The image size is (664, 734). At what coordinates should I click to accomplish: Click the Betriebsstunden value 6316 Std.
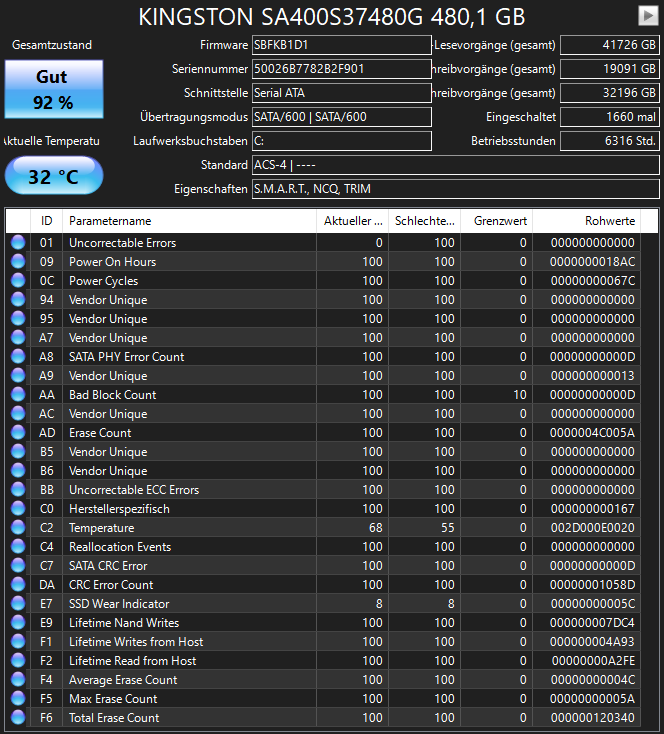point(610,140)
